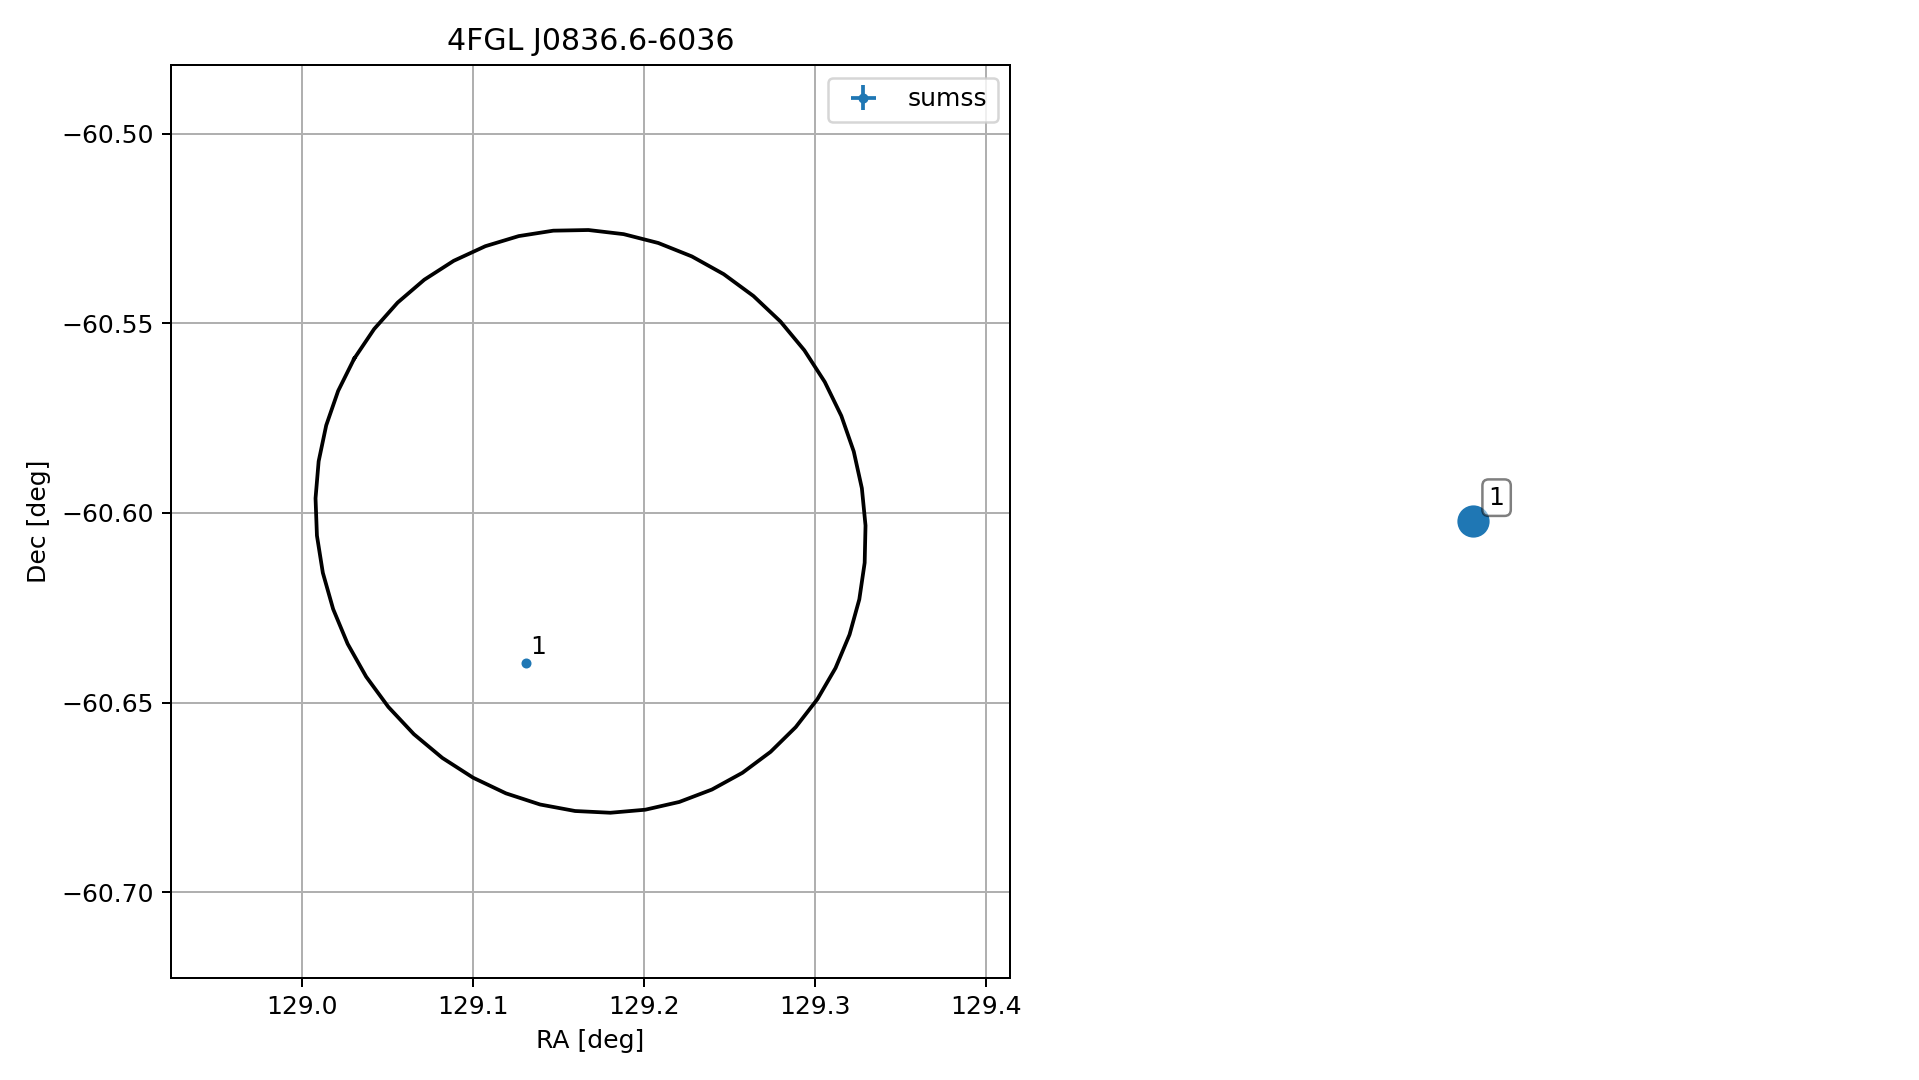Click the number 1 annotation above the small point
This screenshot has width=1919, height=1080.
tap(539, 646)
